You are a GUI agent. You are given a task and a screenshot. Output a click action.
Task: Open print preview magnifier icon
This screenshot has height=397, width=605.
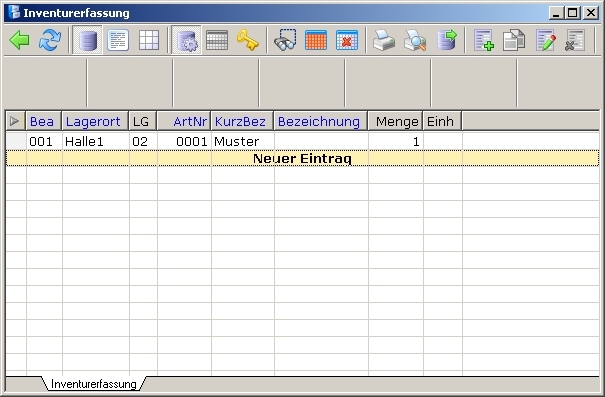pyautogui.click(x=415, y=40)
